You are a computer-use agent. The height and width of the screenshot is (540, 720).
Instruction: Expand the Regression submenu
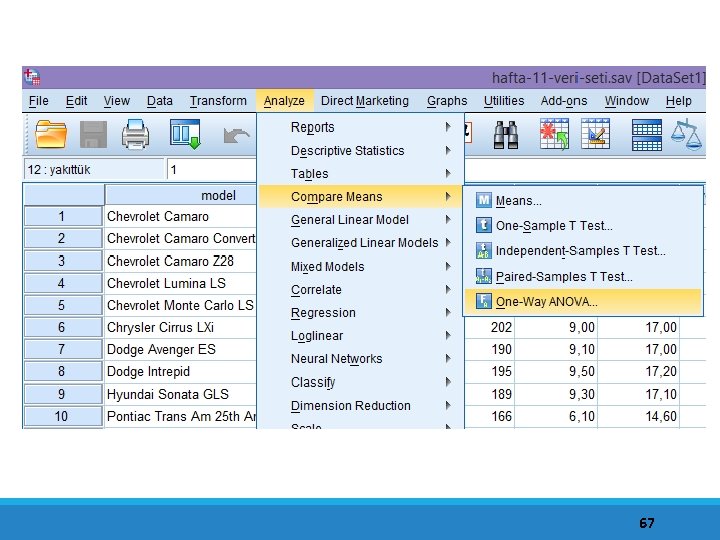coord(360,313)
